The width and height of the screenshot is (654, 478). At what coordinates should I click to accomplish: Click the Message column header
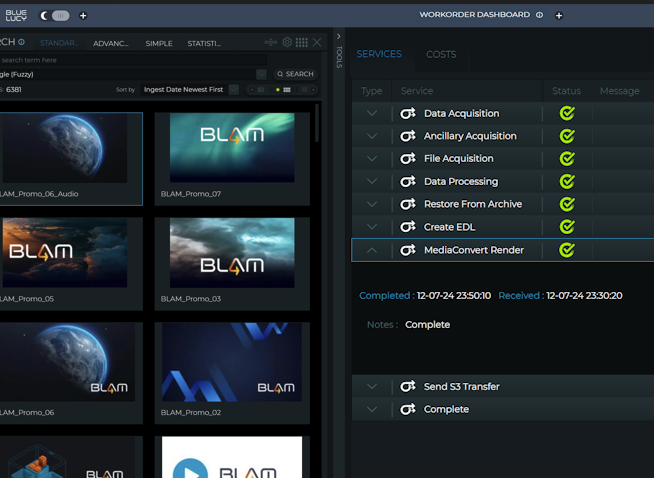coord(619,91)
